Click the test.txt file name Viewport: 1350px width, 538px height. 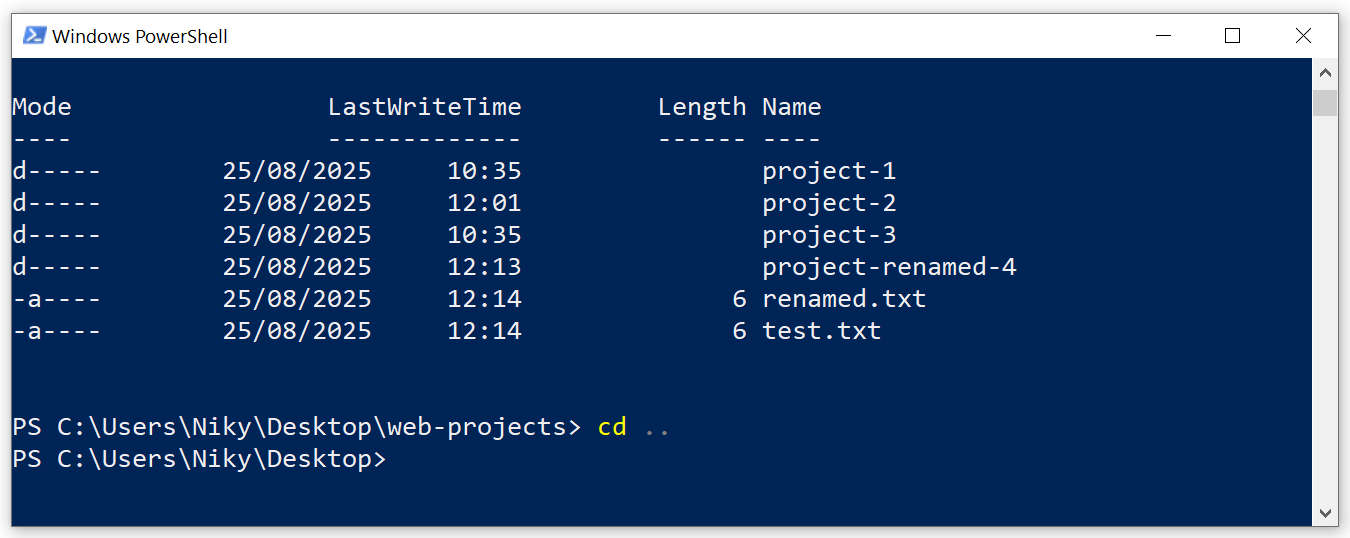point(821,331)
